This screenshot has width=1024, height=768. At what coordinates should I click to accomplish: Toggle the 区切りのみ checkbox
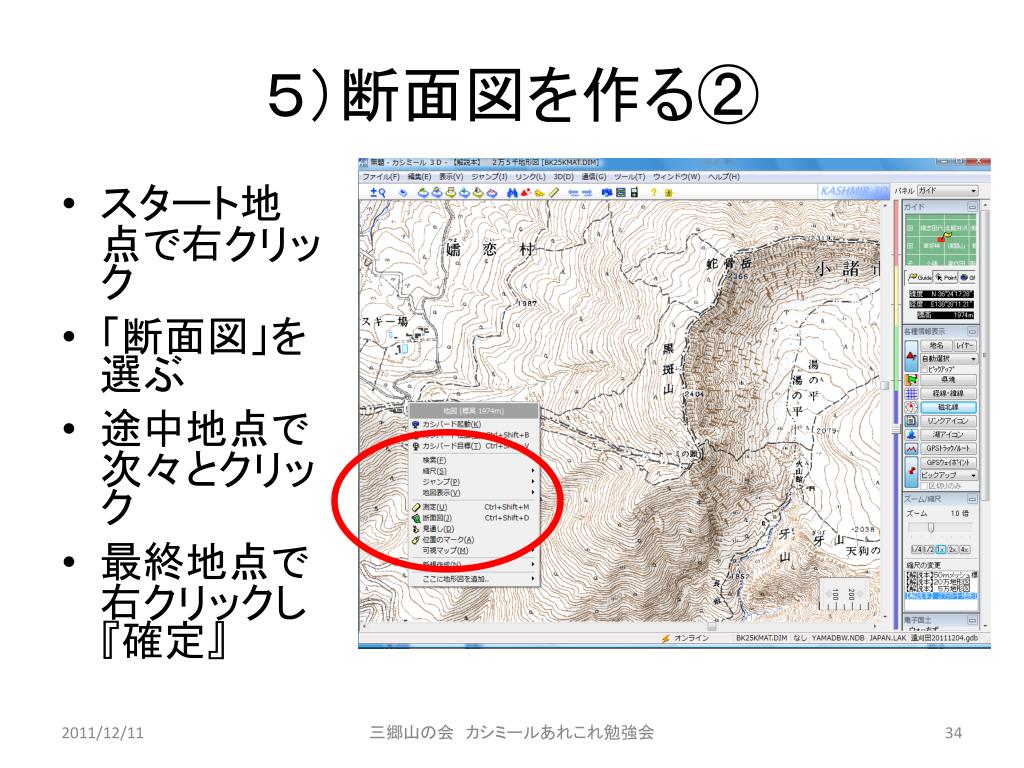925,486
